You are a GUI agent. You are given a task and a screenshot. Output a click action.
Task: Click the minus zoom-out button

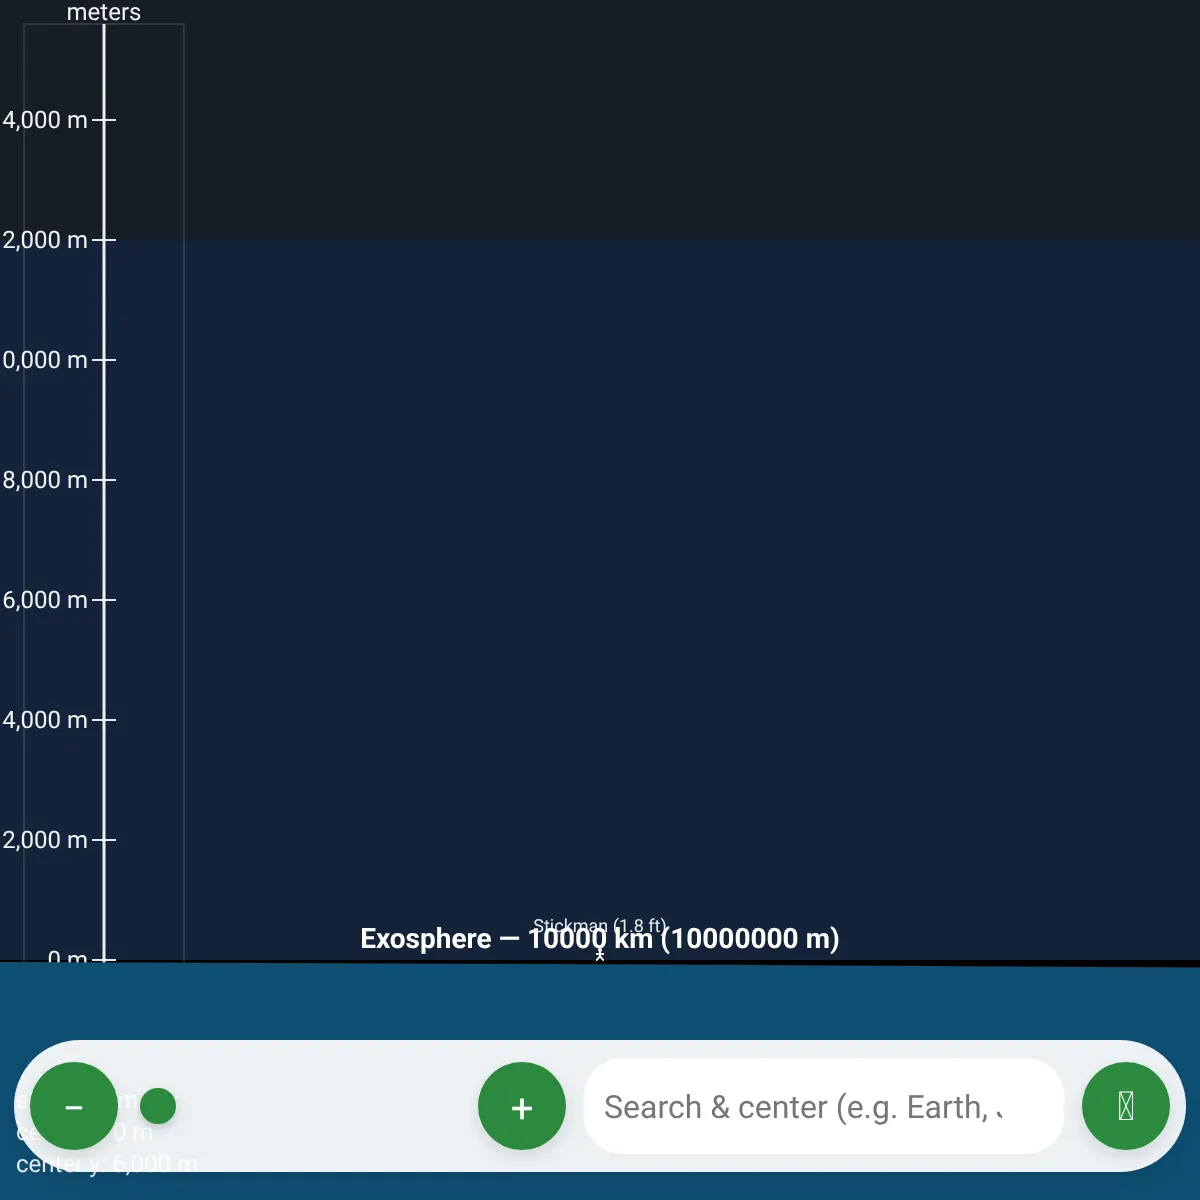(74, 1106)
